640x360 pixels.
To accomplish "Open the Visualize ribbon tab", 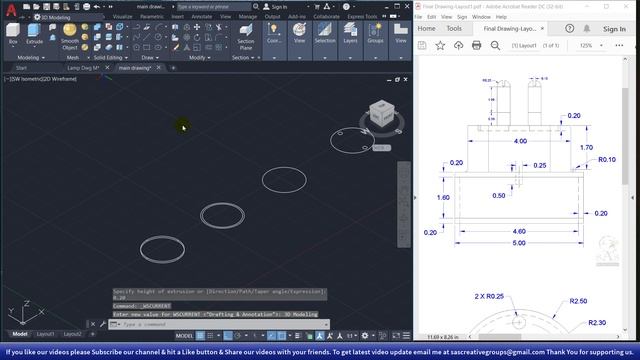I will click(122, 17).
